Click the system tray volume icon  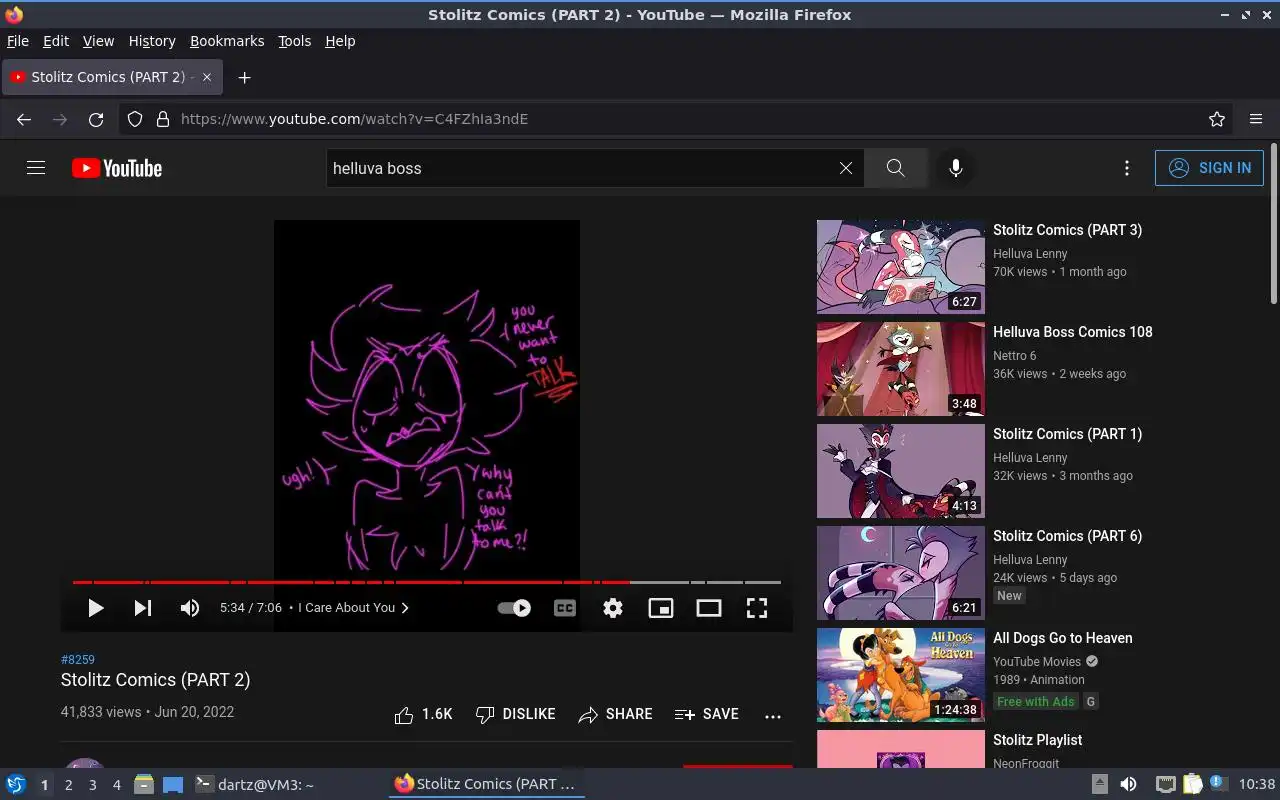1128,784
